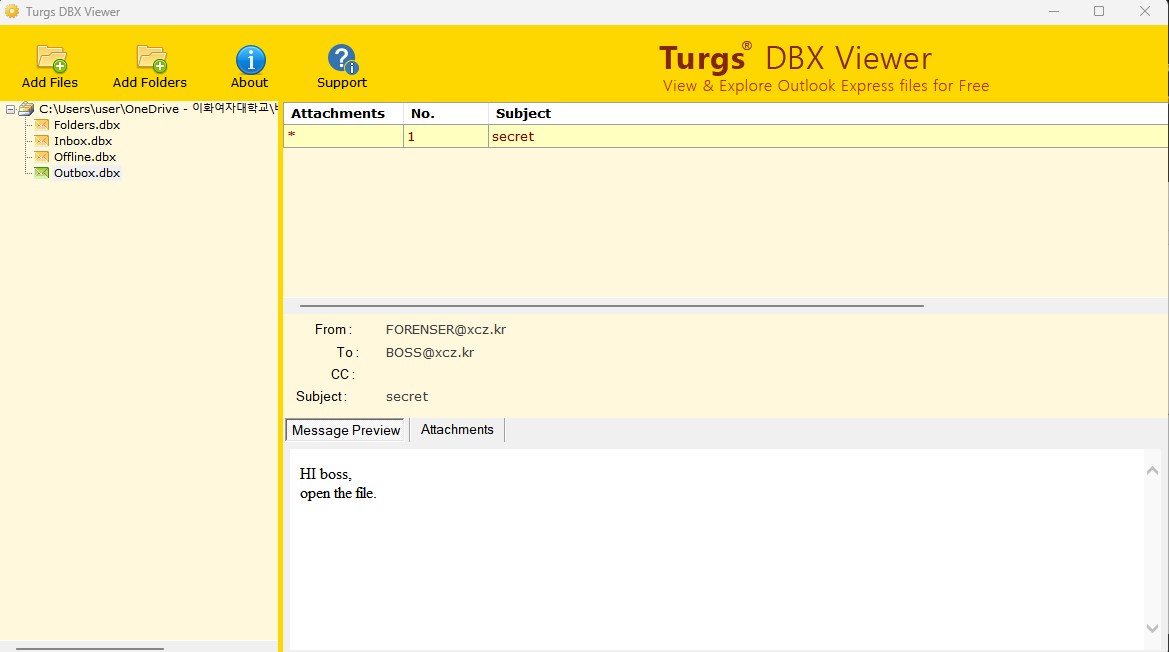Click the Add Folders icon

[151, 59]
